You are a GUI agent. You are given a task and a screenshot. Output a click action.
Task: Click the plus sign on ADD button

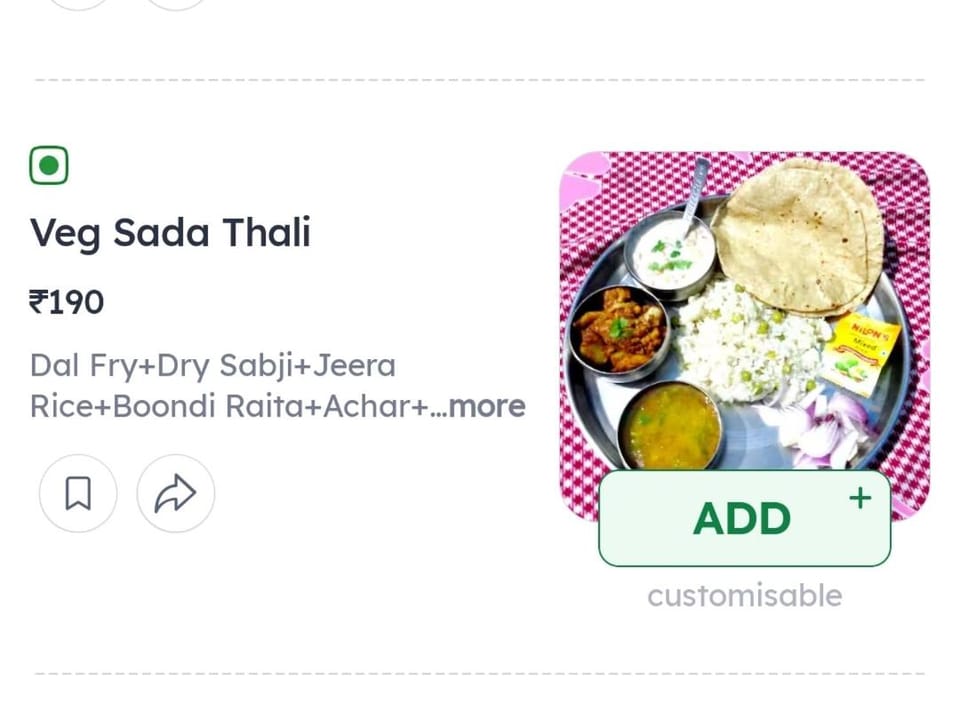[860, 498]
